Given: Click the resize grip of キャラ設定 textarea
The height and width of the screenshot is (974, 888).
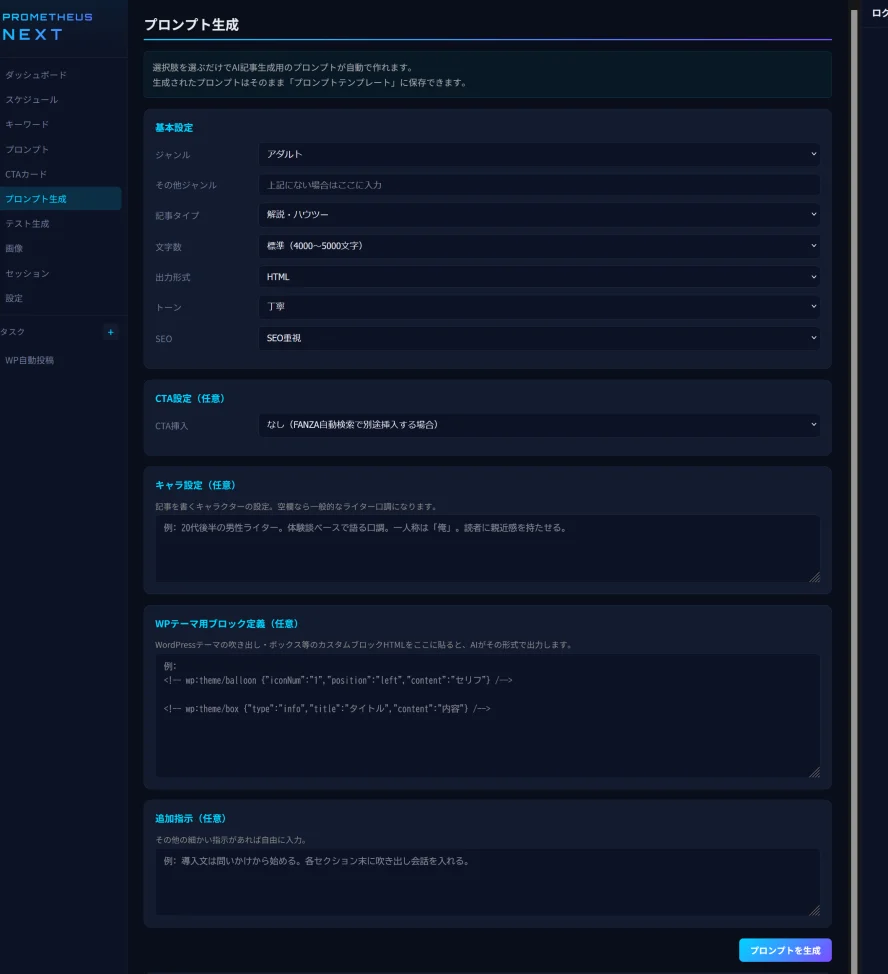Looking at the screenshot, I should tap(815, 577).
